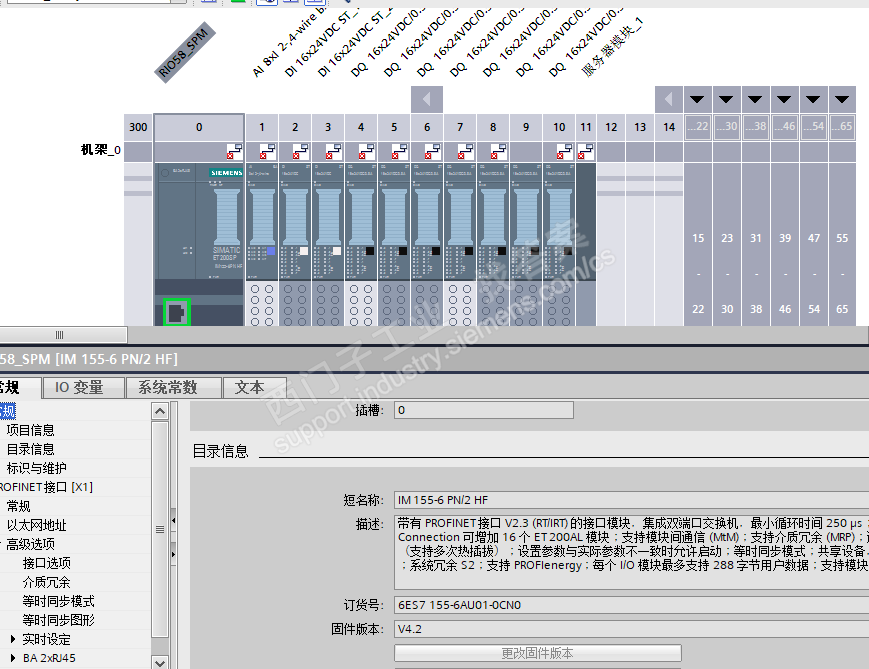Screen dimensions: 869x669
Task: Click the collapsed group column 15 - 22
Action: (698, 244)
